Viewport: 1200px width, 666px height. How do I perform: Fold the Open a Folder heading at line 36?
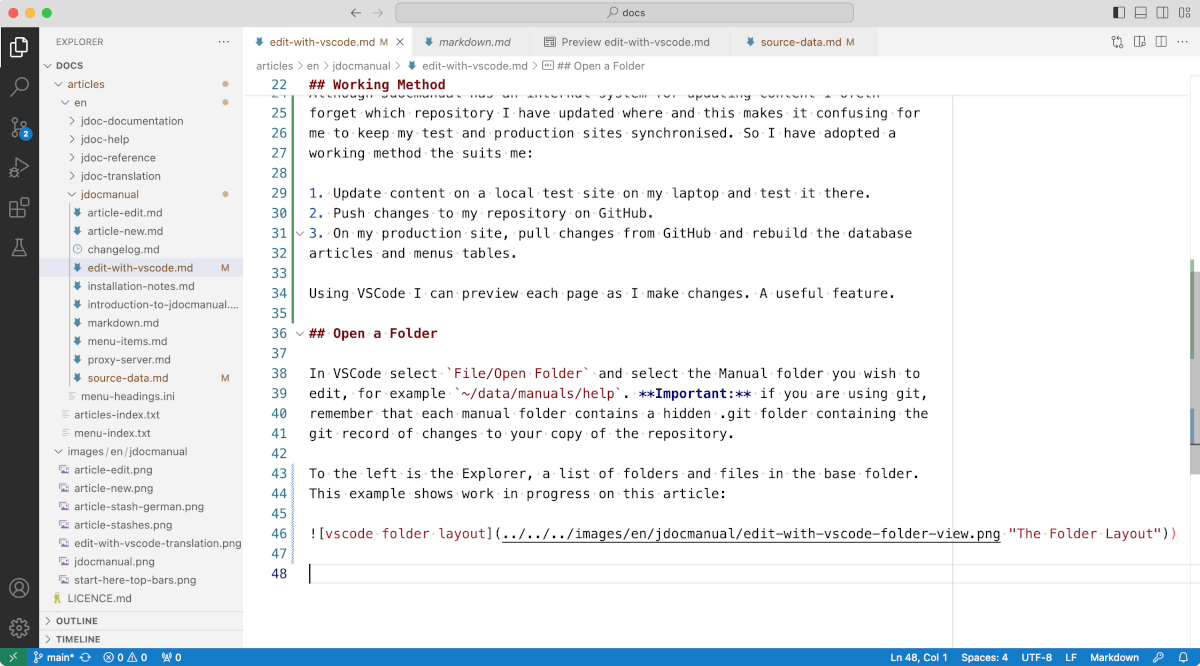click(x=299, y=333)
